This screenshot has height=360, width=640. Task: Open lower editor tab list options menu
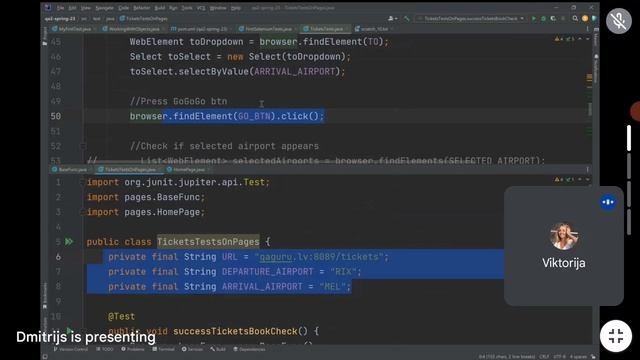(x=588, y=169)
